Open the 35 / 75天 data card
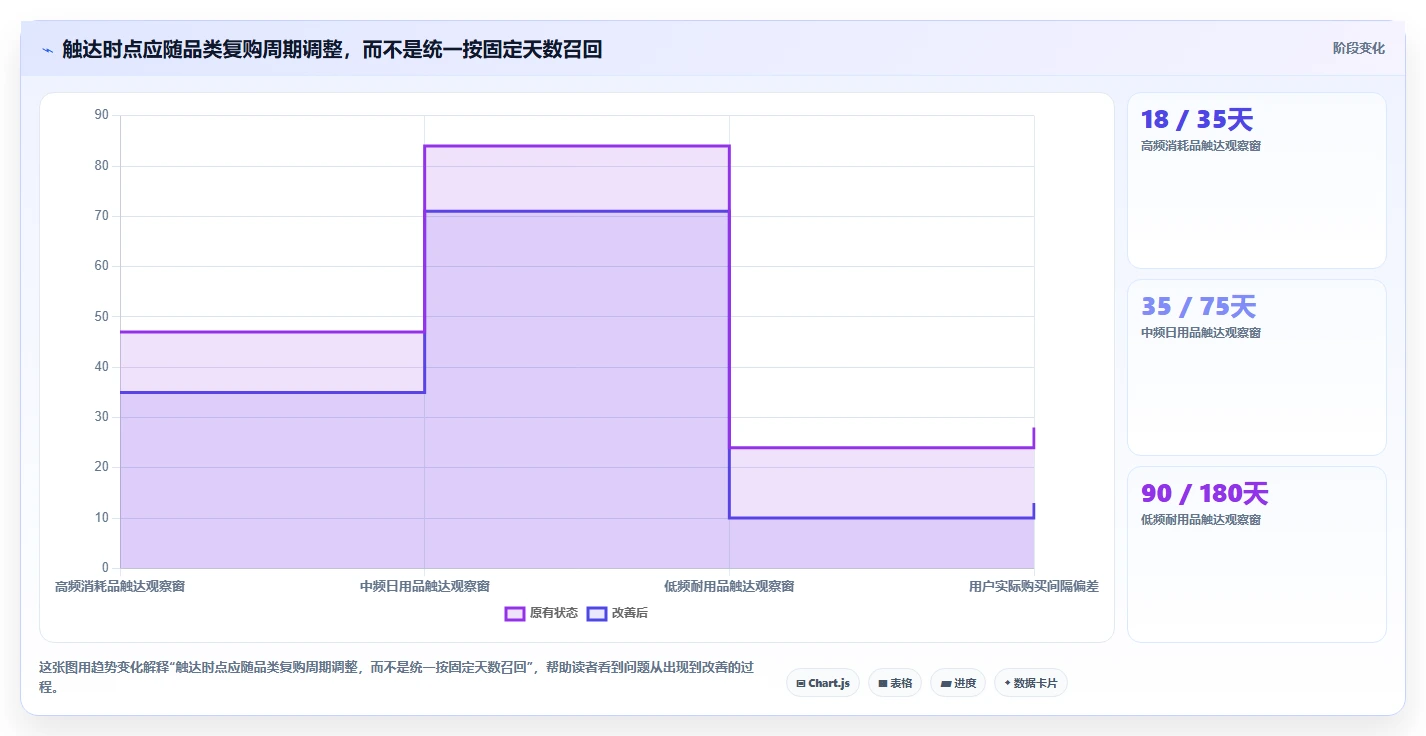This screenshot has width=1426, height=736. pyautogui.click(x=1257, y=368)
